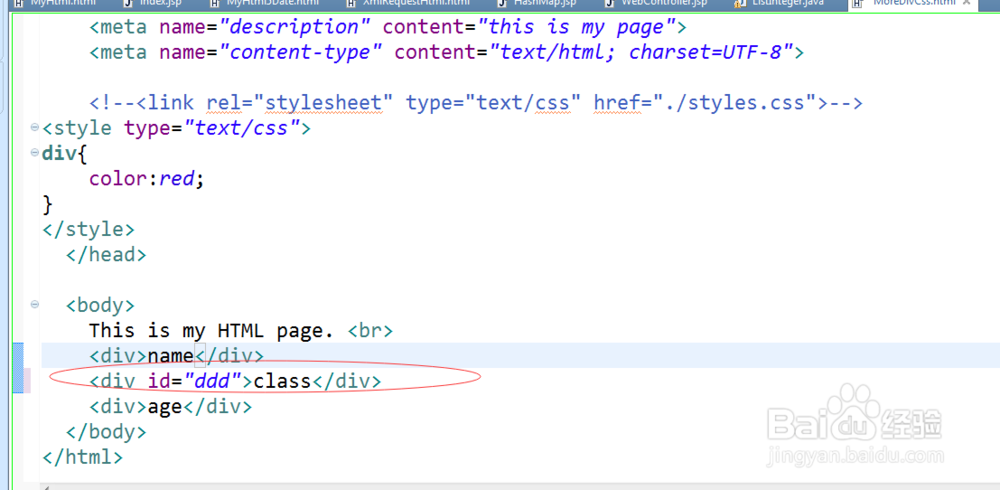Collapse the style tag fold marker

click(34, 128)
